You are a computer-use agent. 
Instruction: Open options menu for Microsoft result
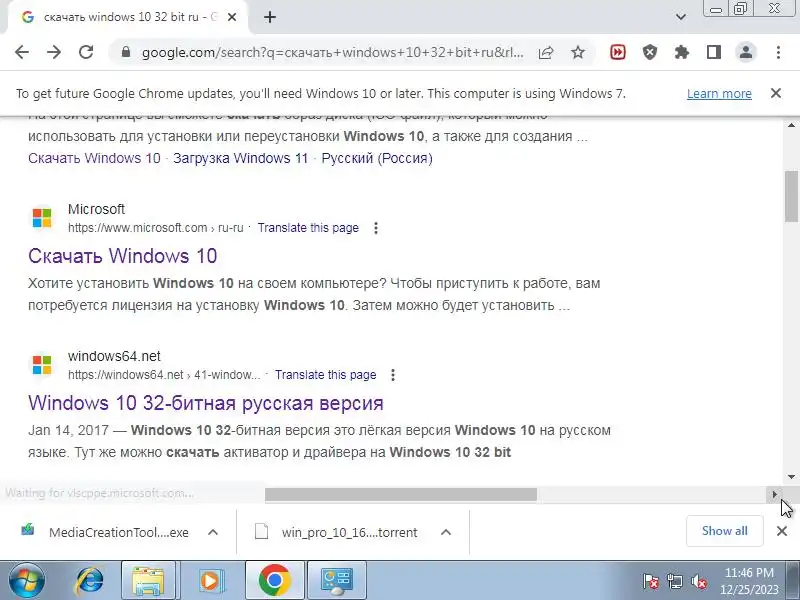(376, 228)
